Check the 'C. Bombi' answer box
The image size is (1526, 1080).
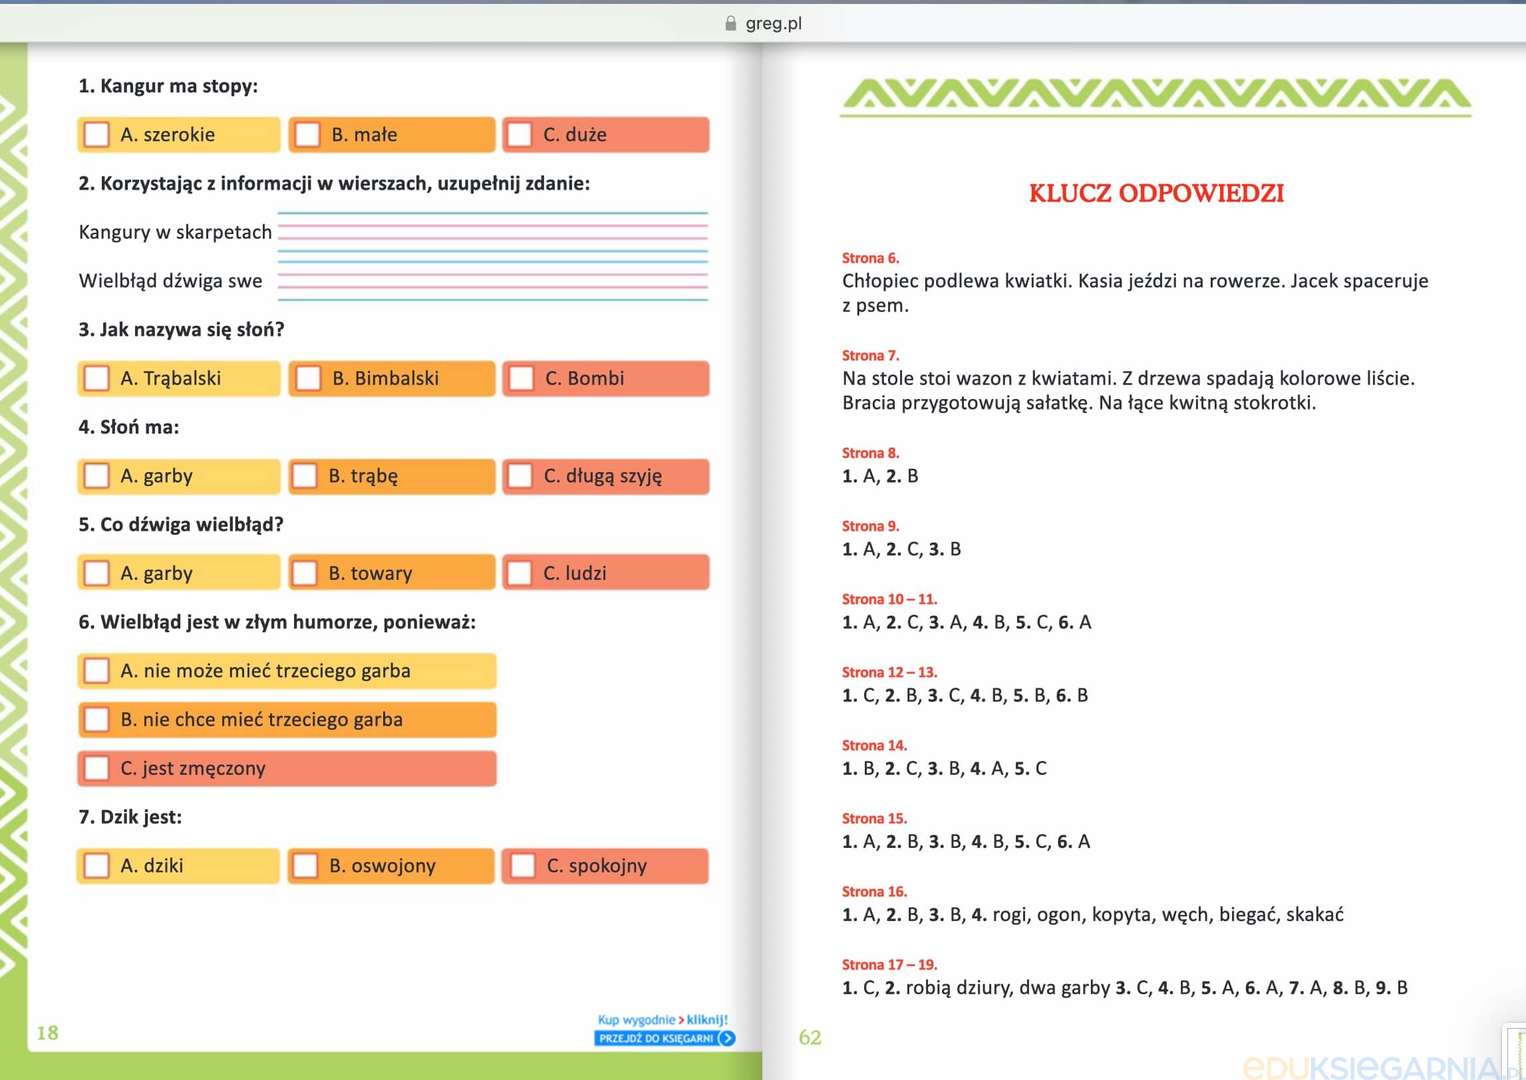[x=521, y=378]
